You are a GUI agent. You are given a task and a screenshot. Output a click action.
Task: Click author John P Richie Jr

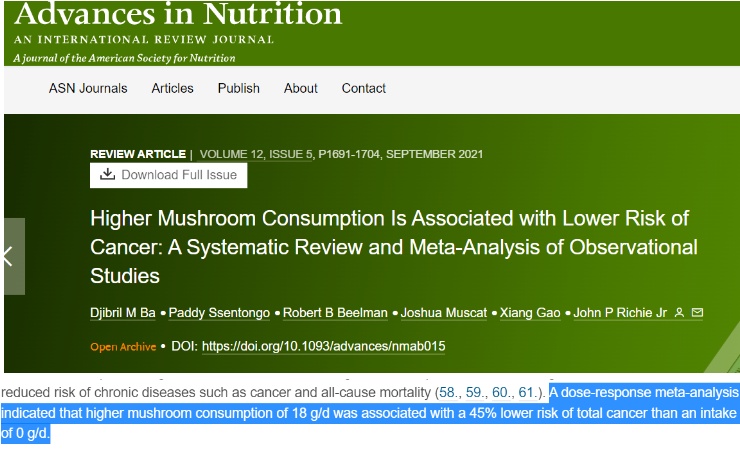(x=621, y=314)
